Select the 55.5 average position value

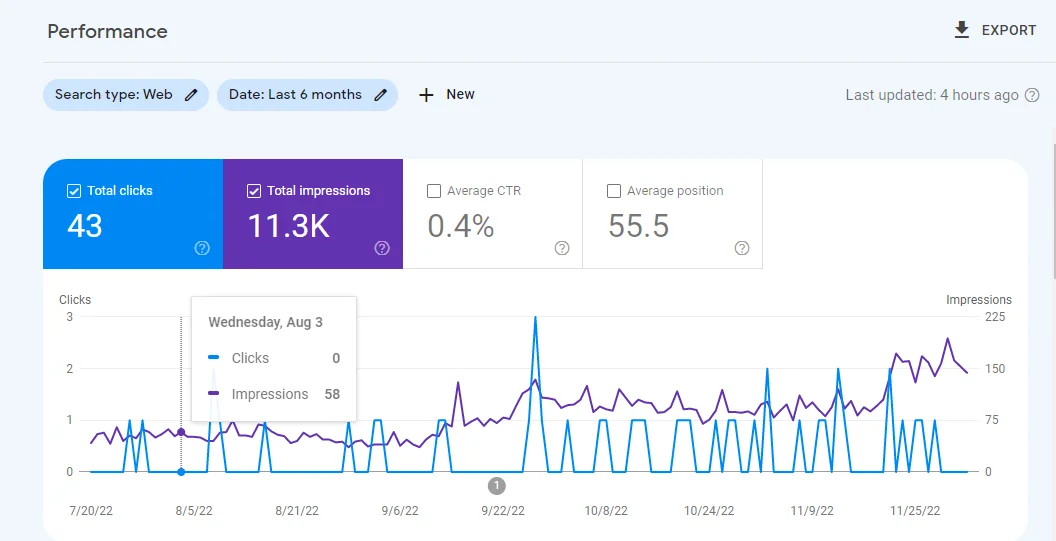click(638, 226)
